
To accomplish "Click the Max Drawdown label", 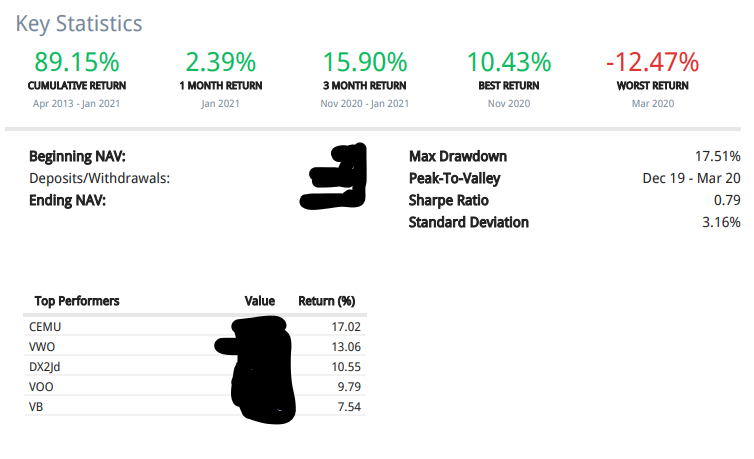I will (x=458, y=157).
